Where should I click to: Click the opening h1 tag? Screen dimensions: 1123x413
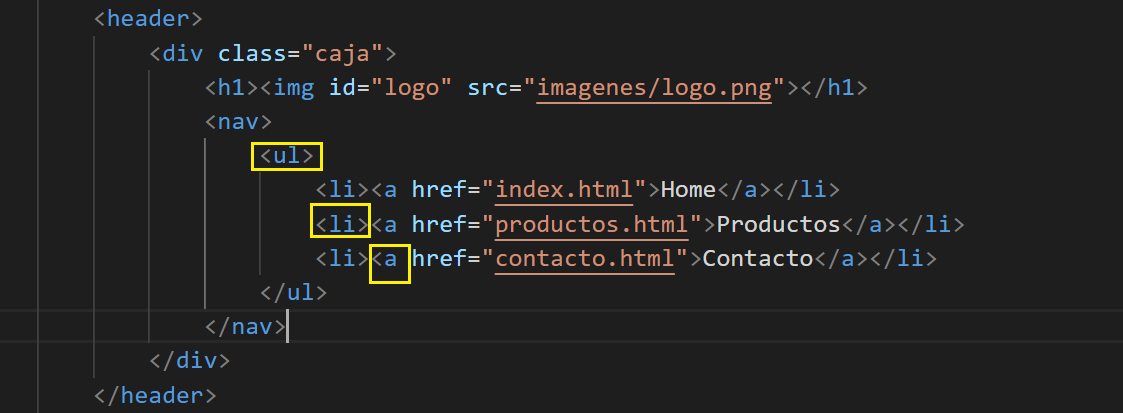tap(231, 87)
